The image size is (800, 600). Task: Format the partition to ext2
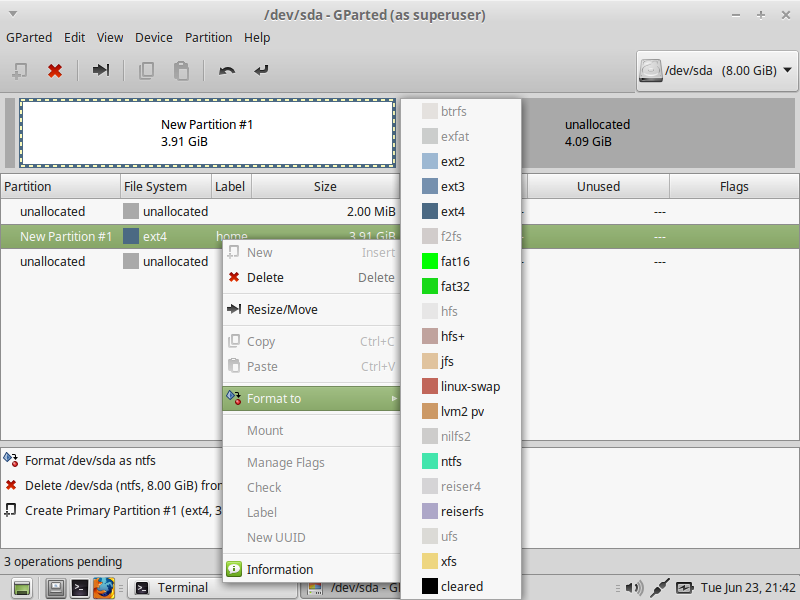click(x=461, y=161)
